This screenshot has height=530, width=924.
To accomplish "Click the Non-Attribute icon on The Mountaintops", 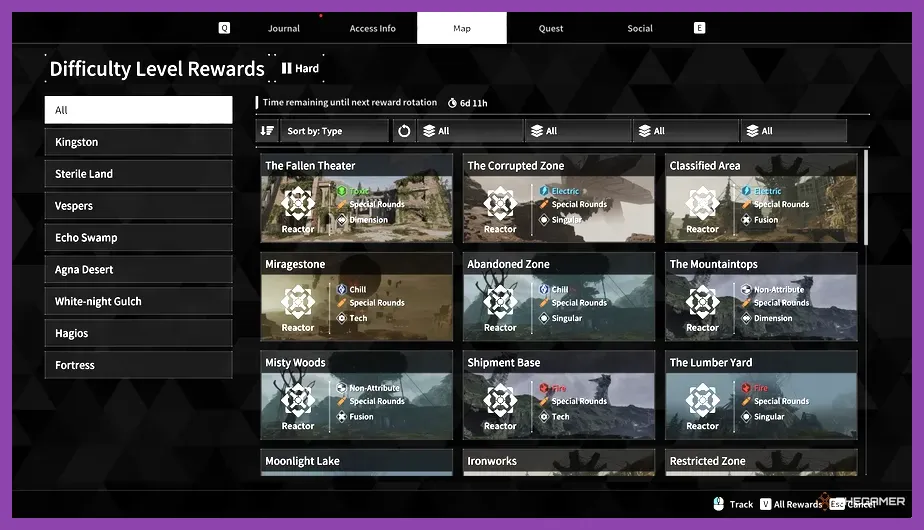I will pos(746,289).
